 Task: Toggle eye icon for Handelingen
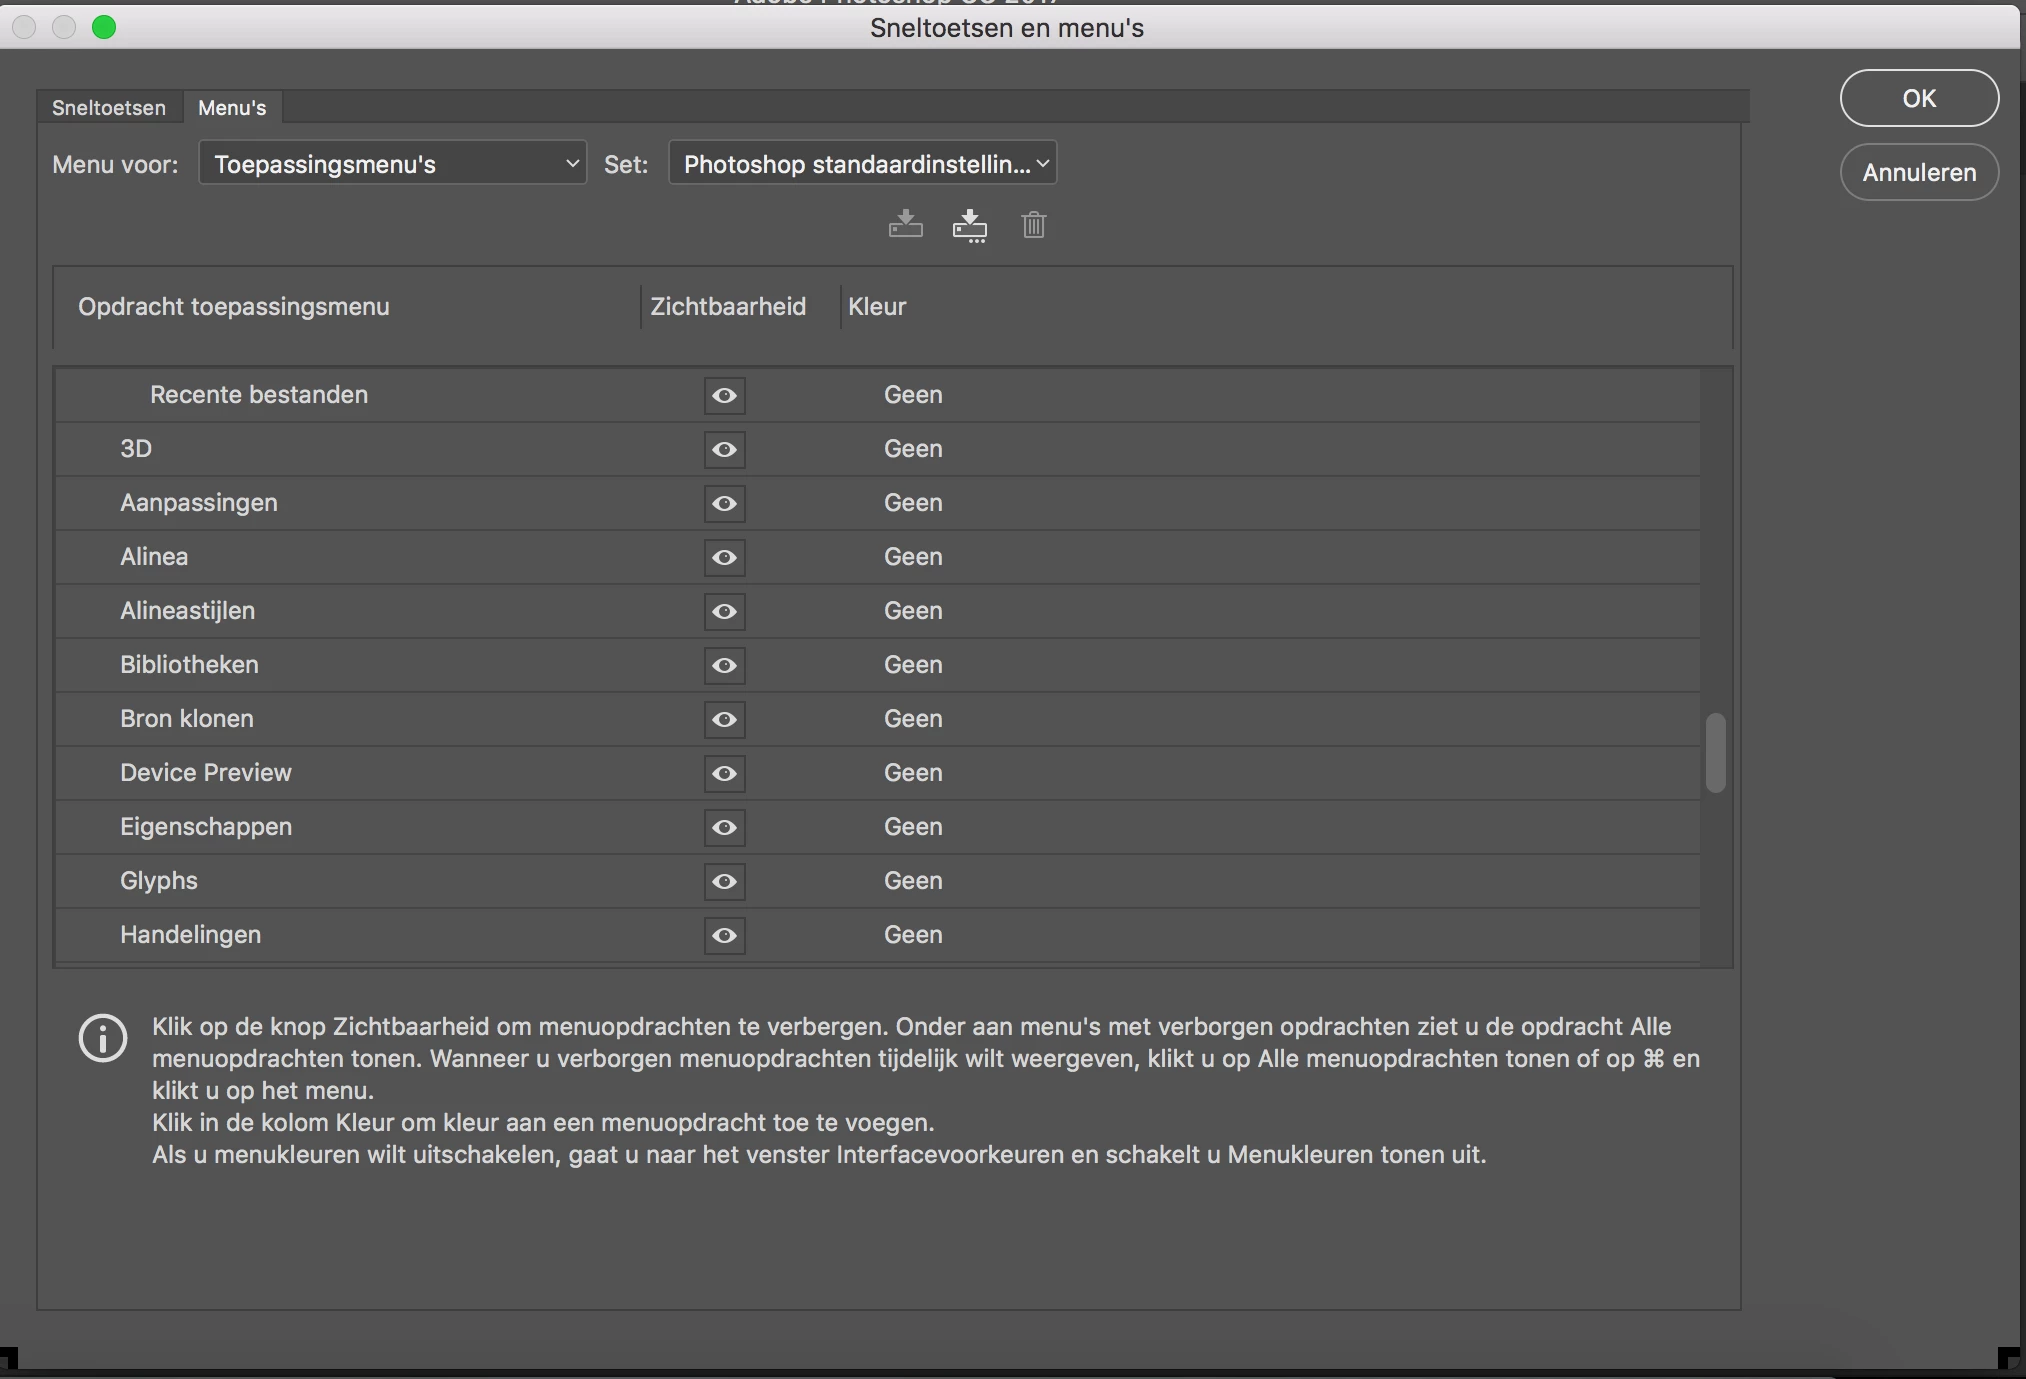(x=724, y=936)
